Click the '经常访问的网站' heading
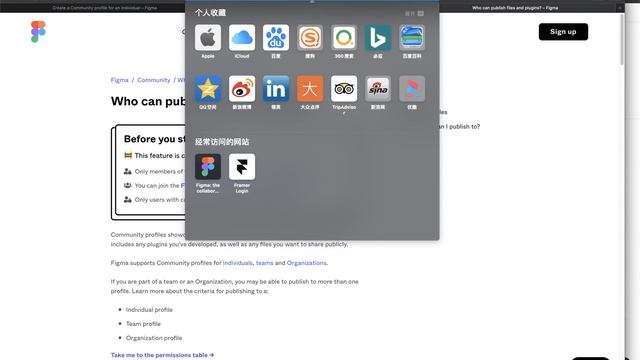Image resolution: width=640 pixels, height=360 pixels. (x=222, y=142)
